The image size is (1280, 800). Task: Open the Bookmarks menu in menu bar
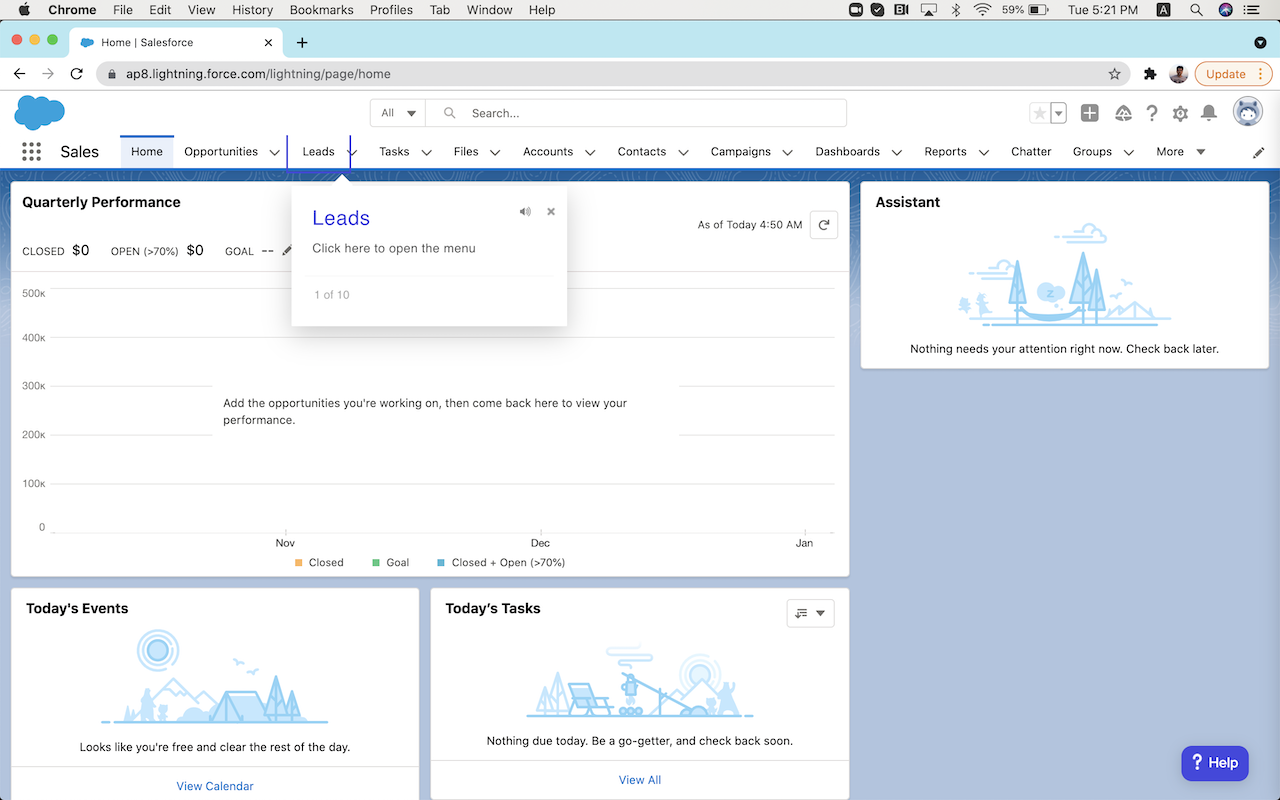tap(321, 10)
